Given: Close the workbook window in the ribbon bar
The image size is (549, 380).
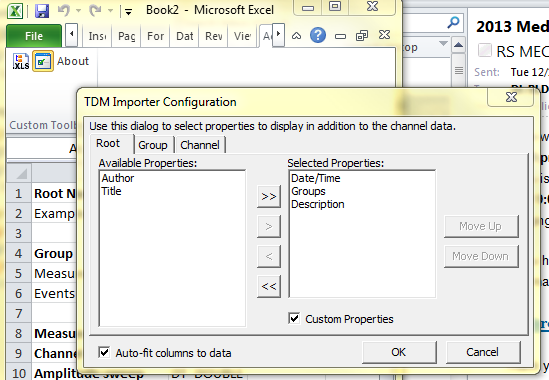Looking at the screenshot, I should [384, 35].
